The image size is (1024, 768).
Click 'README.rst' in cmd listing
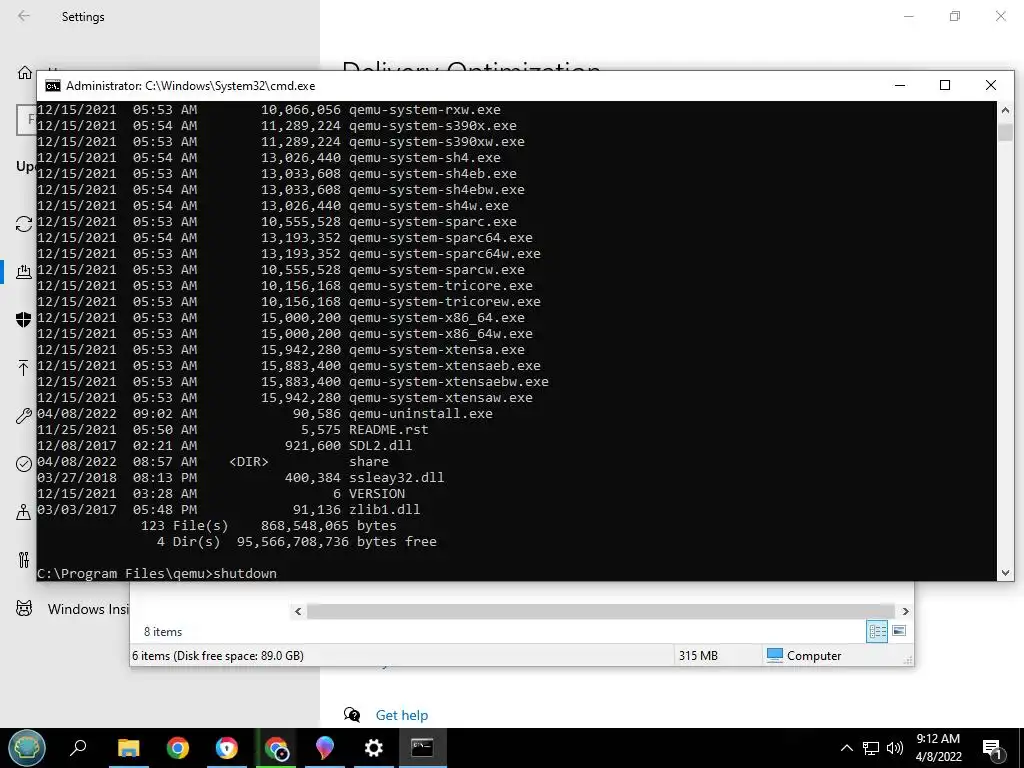coord(389,430)
